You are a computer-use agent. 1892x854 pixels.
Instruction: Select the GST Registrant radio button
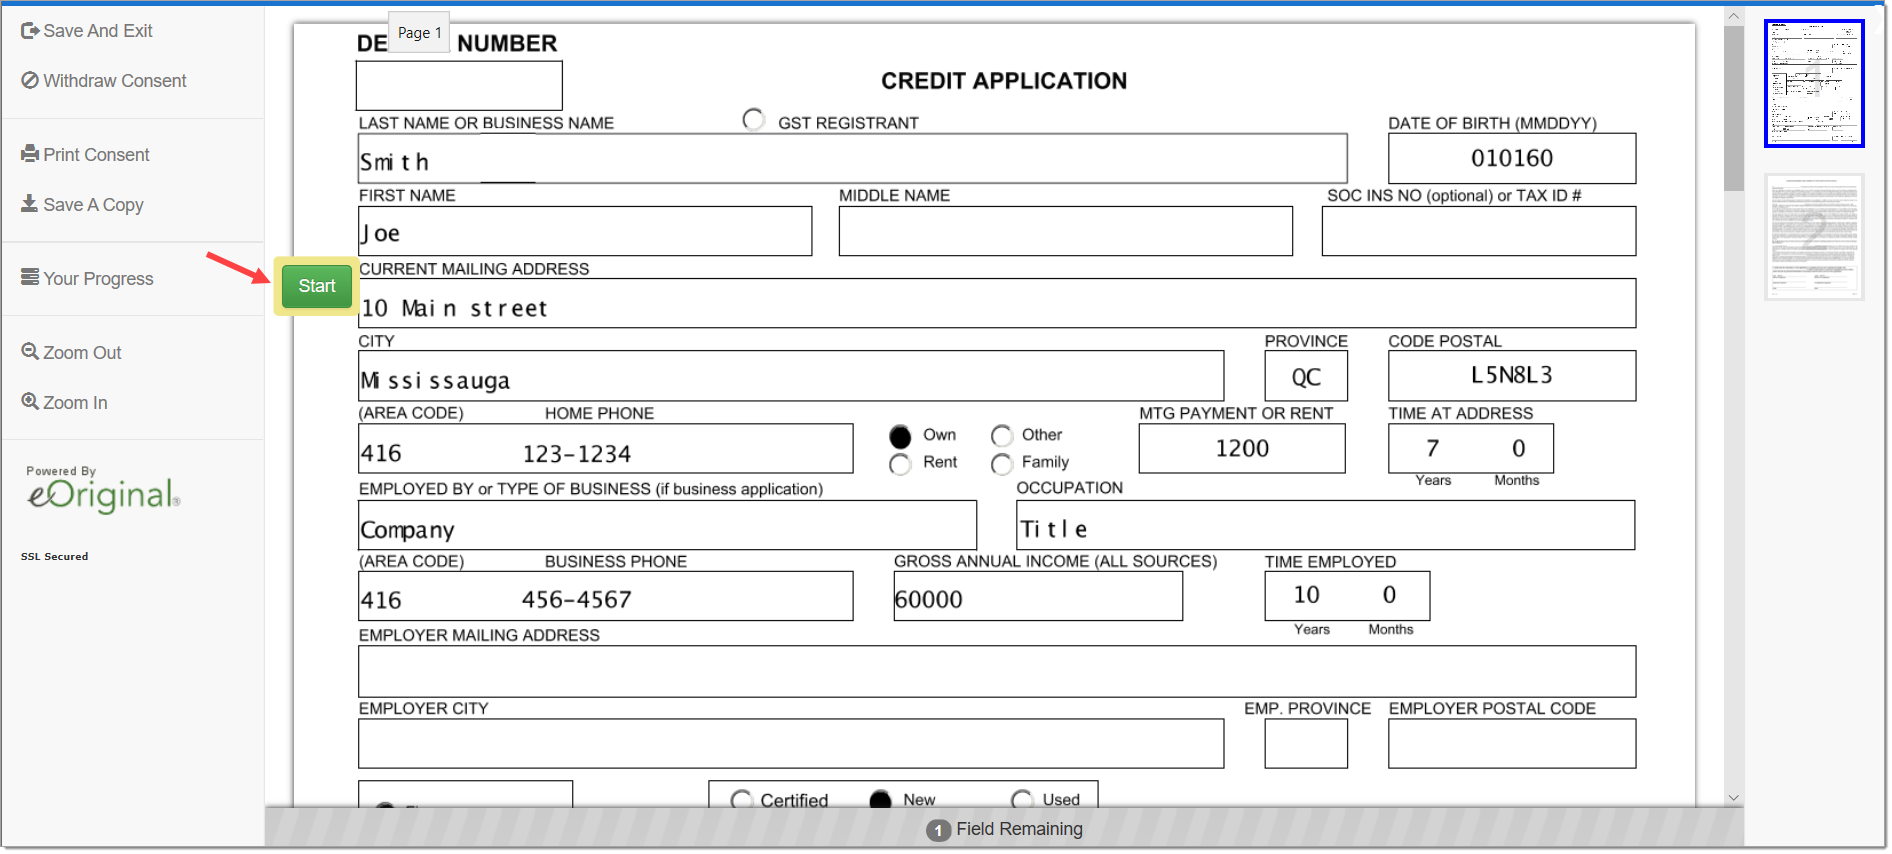(x=754, y=120)
